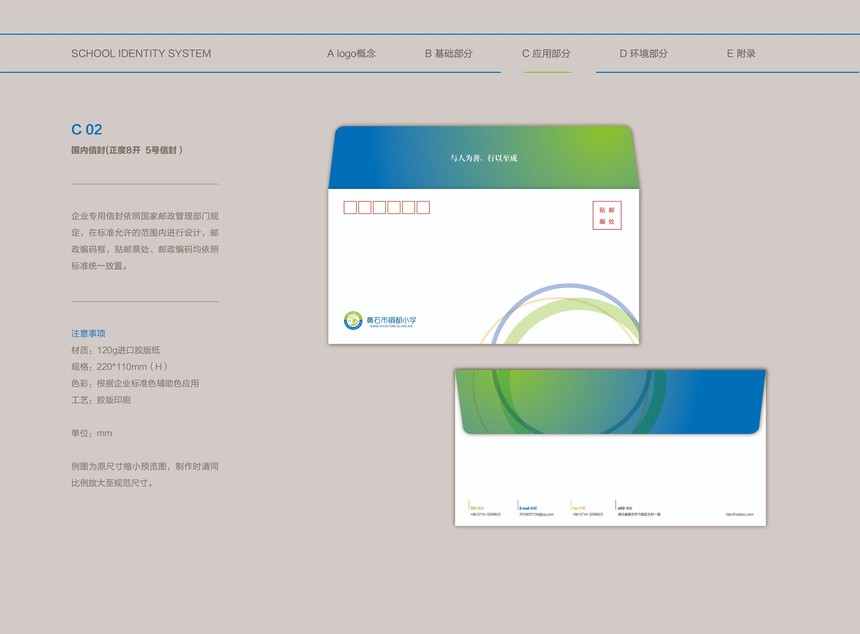Click the C 02 page heading
The image size is (860, 634).
(87, 129)
